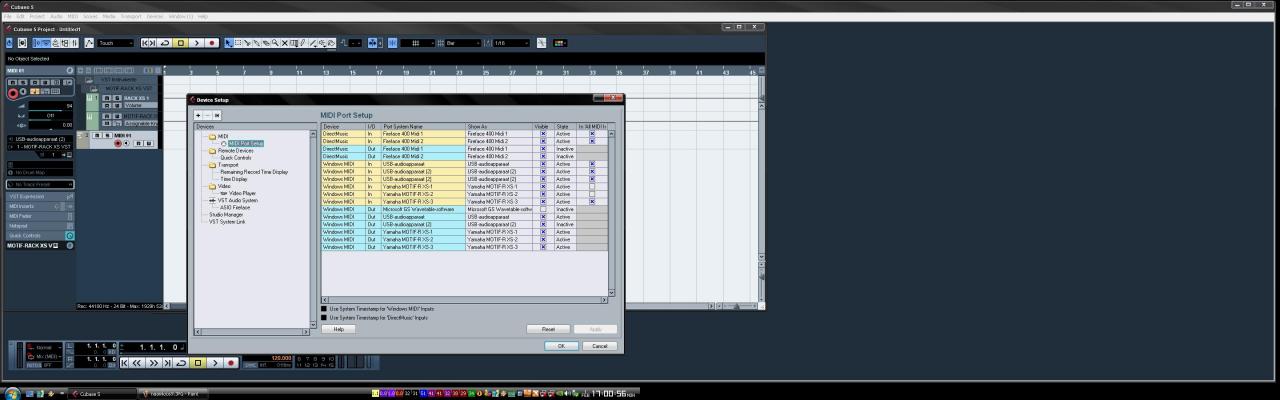Toggle the Cycle loop button in toolbar

click(x=165, y=43)
